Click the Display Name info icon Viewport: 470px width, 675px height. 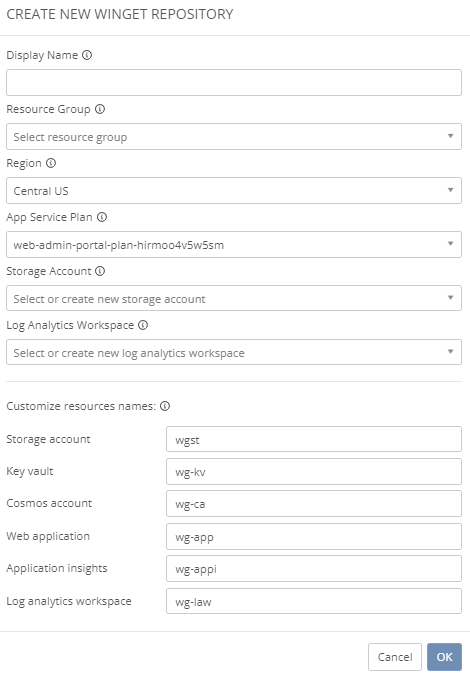click(87, 55)
